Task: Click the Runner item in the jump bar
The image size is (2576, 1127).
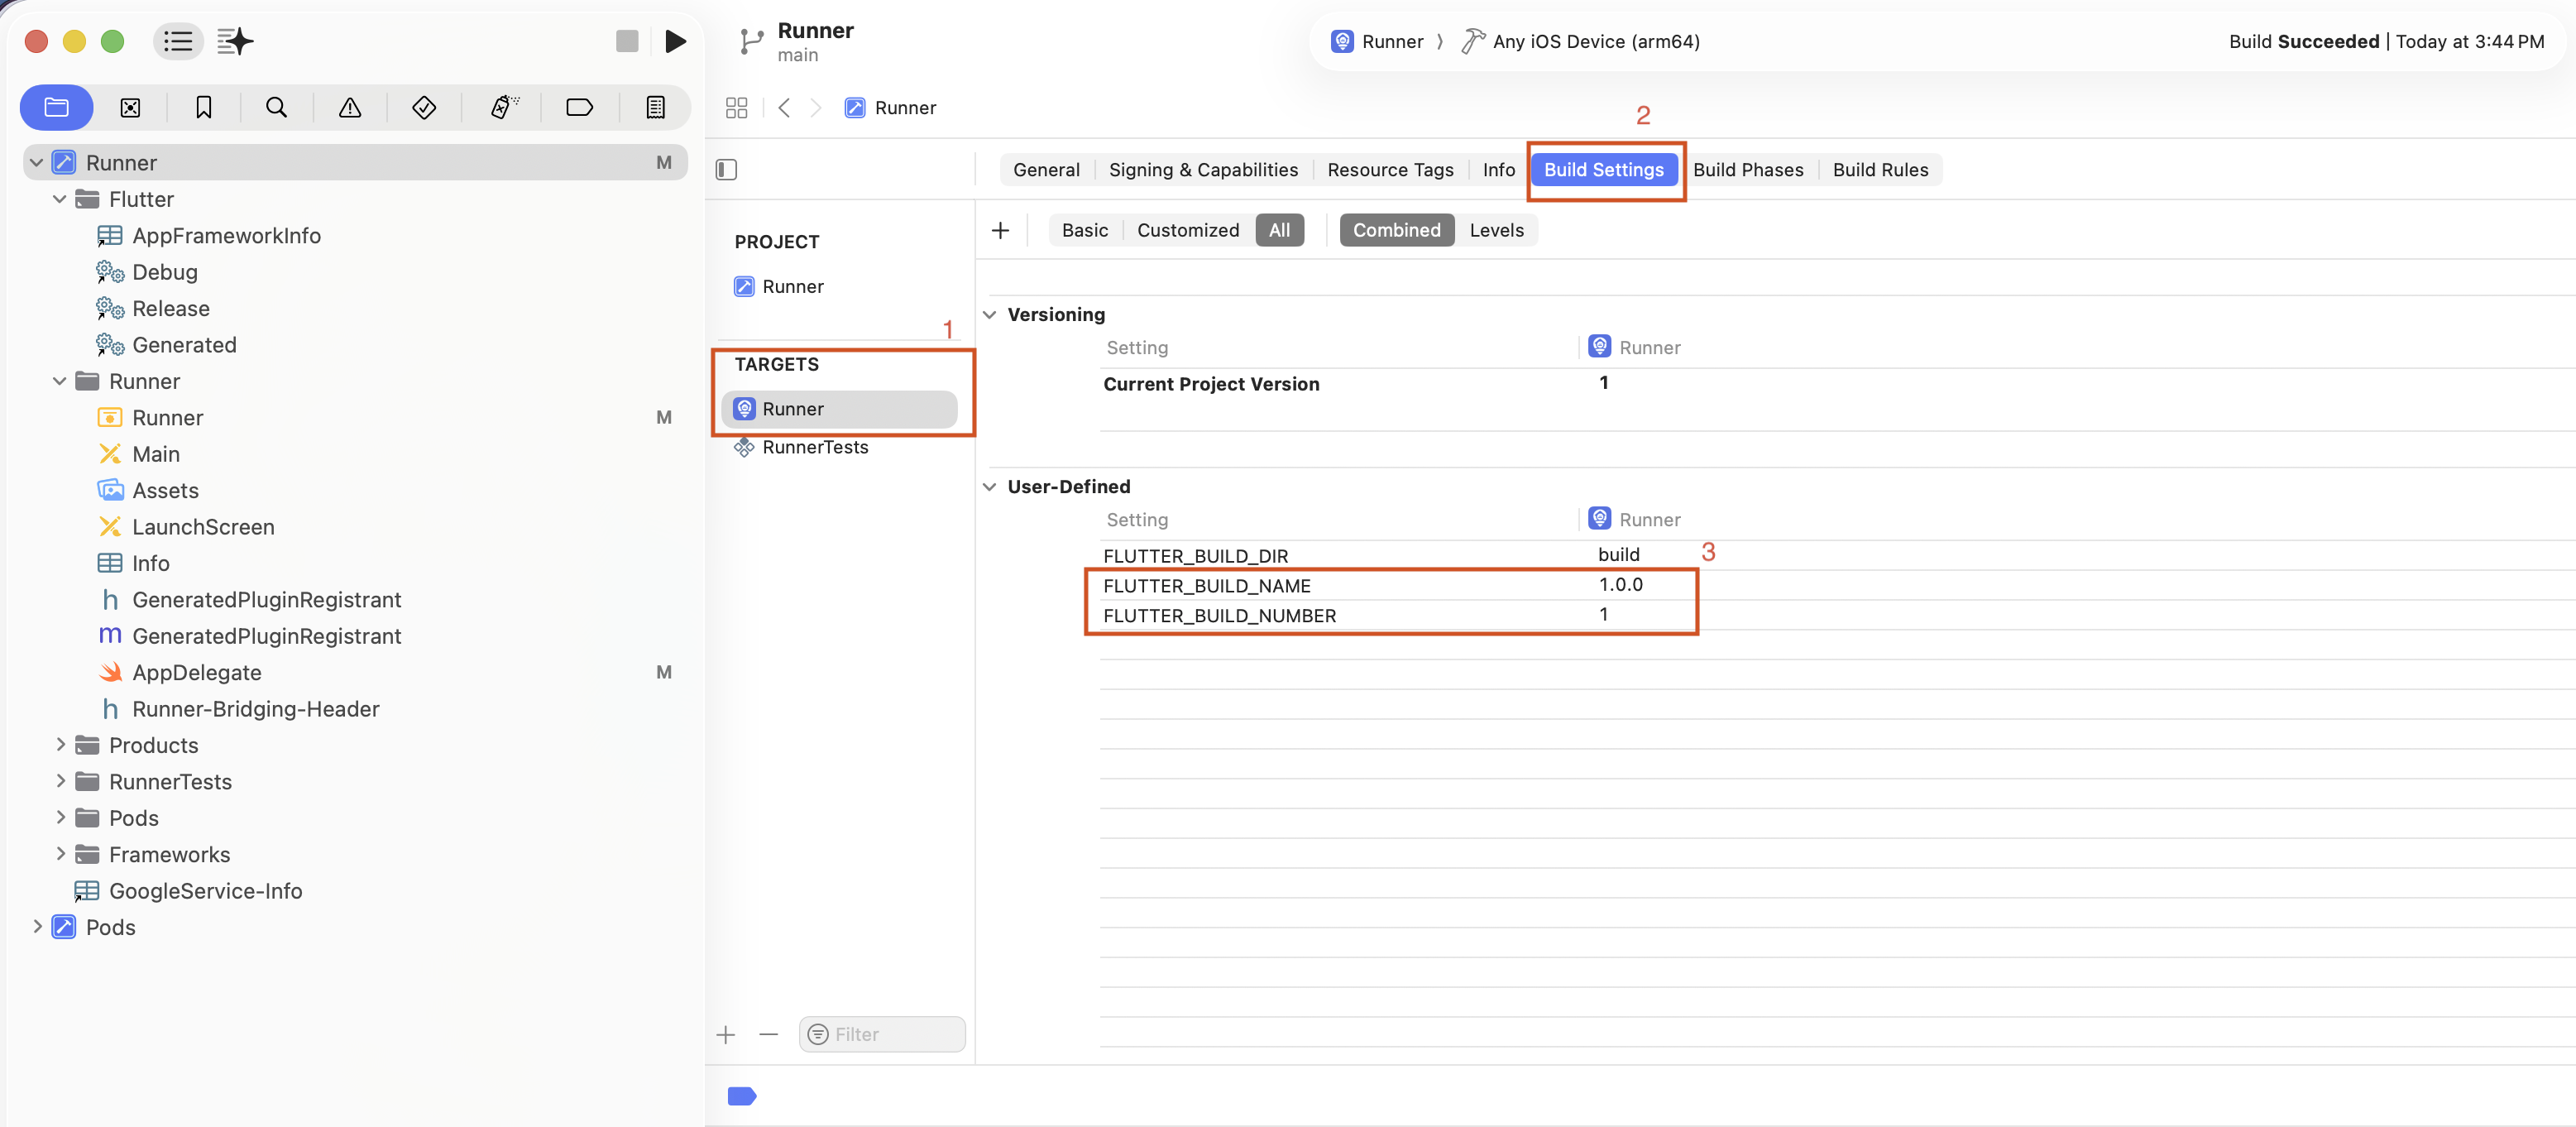Action: [890, 108]
